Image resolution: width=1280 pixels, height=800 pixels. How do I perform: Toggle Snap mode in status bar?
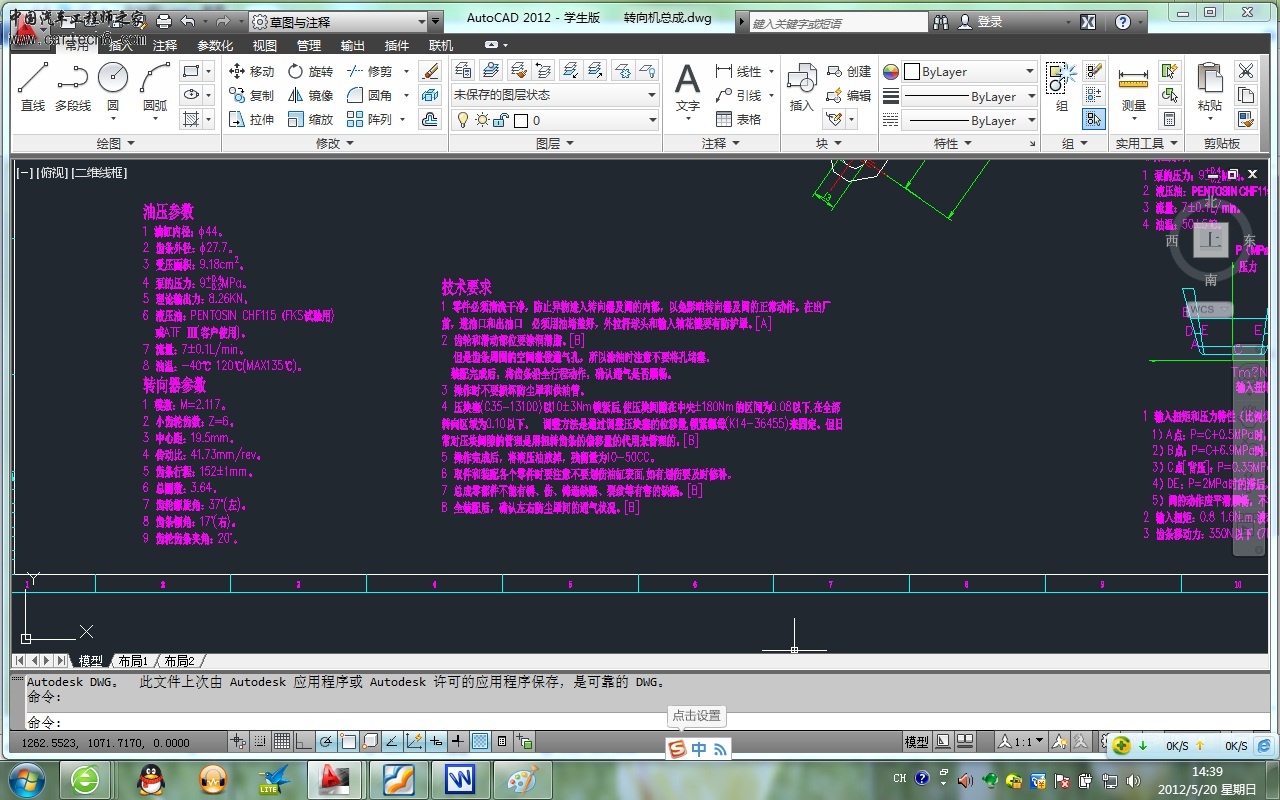click(x=260, y=741)
